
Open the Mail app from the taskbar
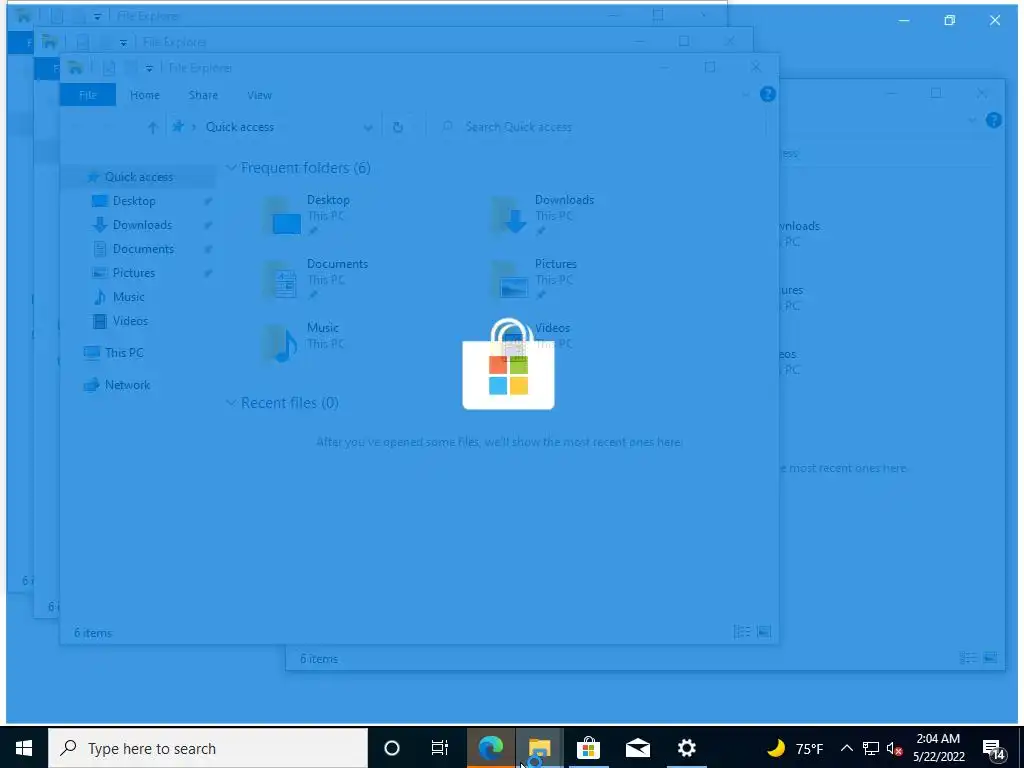[x=637, y=748]
